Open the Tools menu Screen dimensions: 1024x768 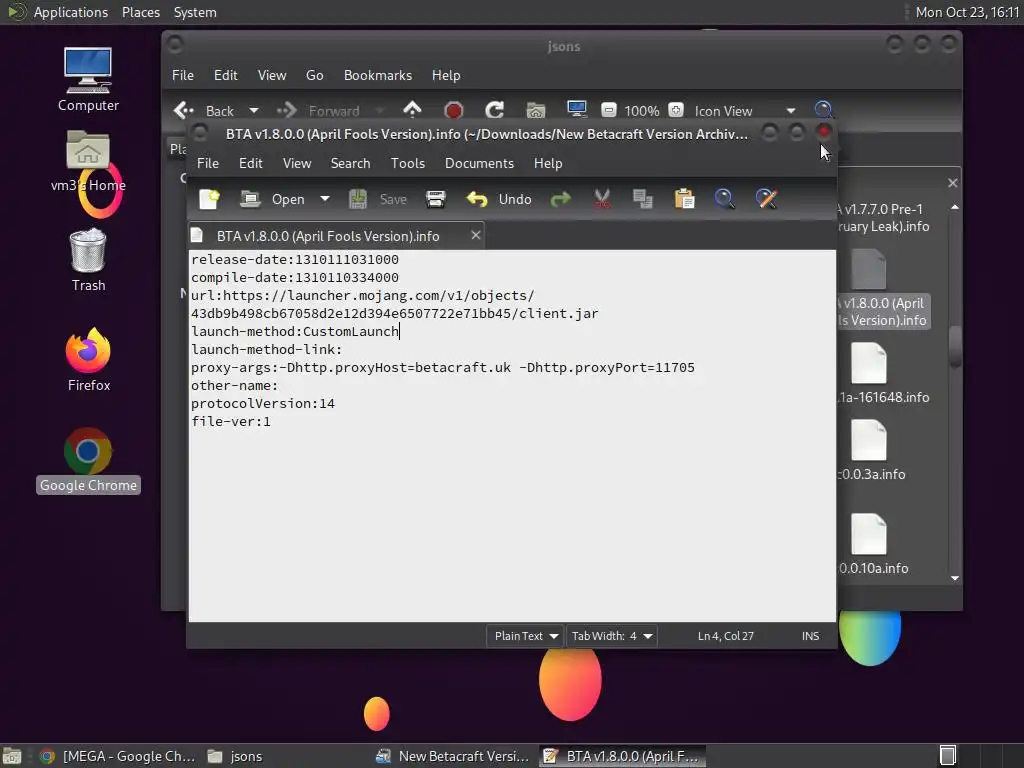(408, 163)
